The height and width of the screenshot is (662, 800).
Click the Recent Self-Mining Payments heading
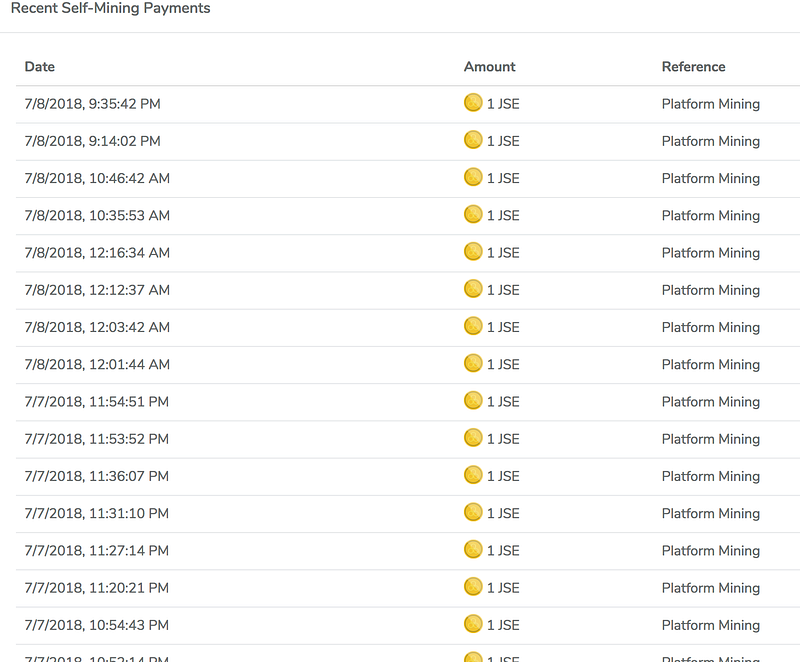pos(110,8)
